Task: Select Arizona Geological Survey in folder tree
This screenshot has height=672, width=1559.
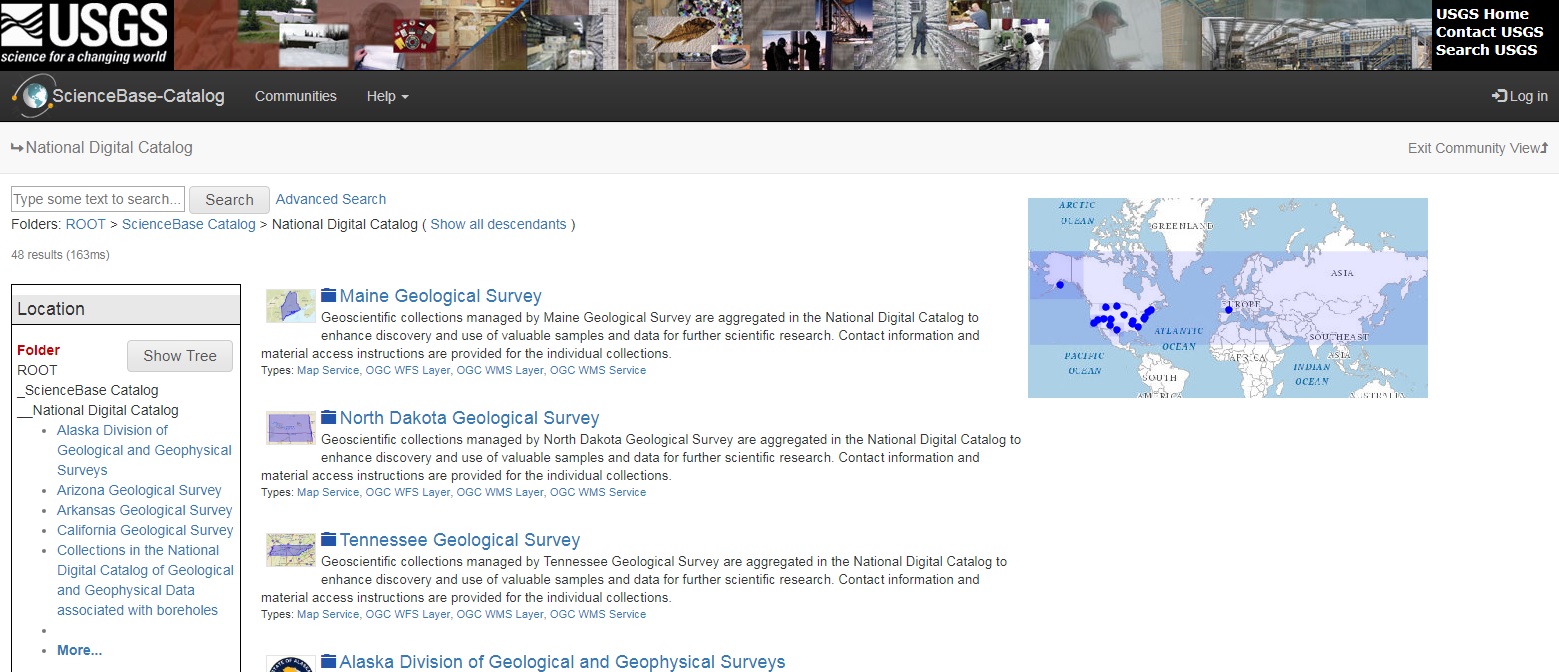Action: tap(139, 490)
